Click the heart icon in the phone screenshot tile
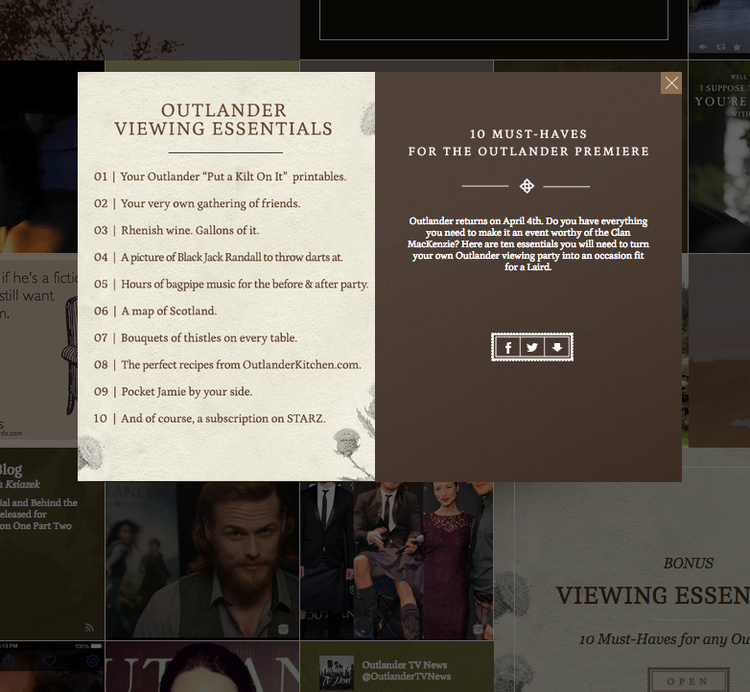The height and width of the screenshot is (692, 750). pos(49,661)
